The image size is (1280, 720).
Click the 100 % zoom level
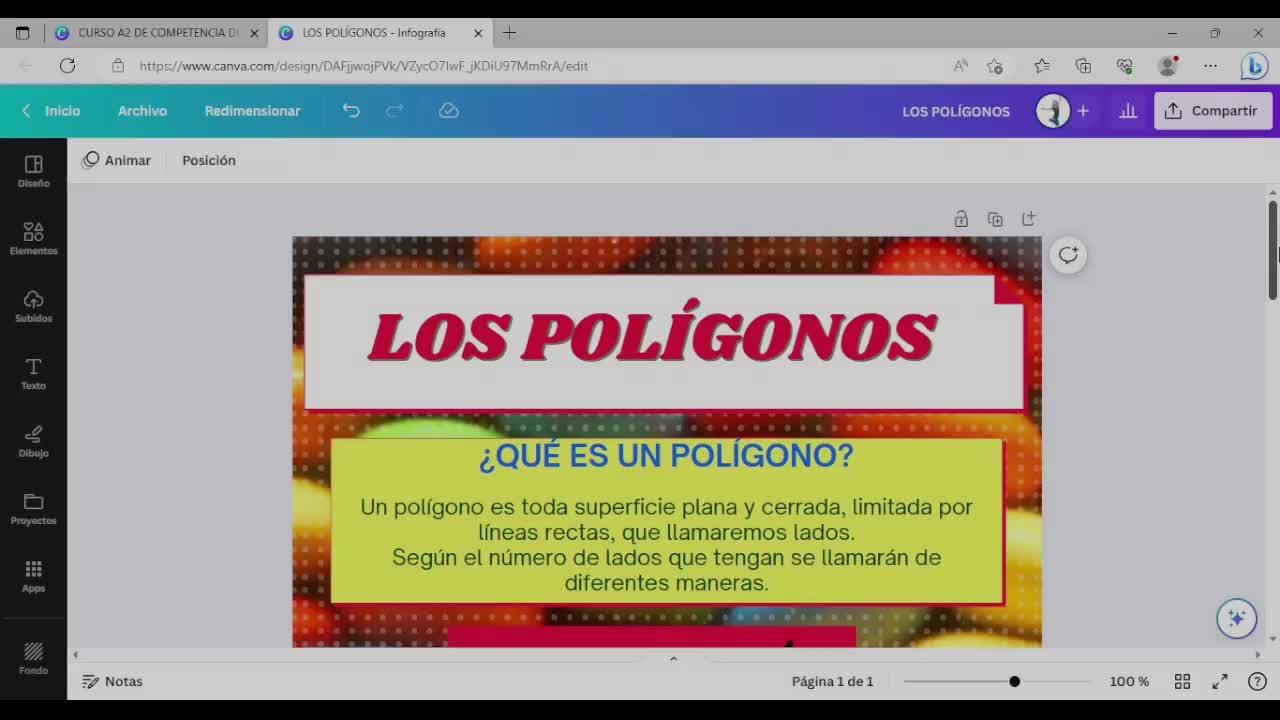coord(1129,681)
